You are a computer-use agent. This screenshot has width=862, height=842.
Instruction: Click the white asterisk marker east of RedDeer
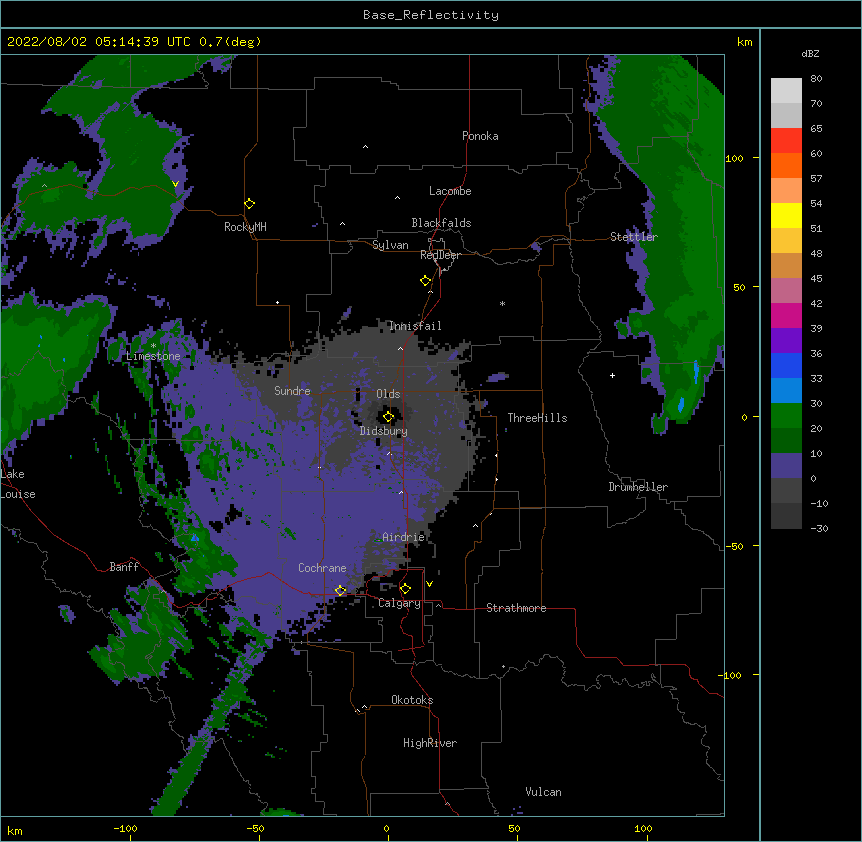502,303
